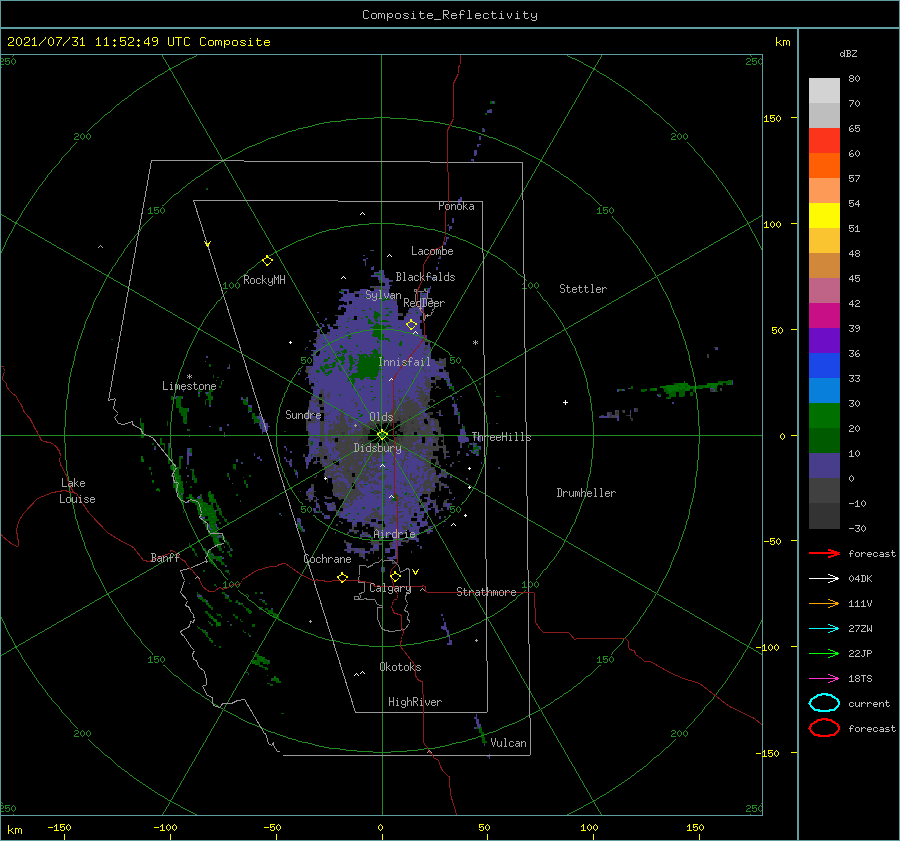Click the white 04DK arrow icon
The width and height of the screenshot is (900, 841).
point(824,579)
